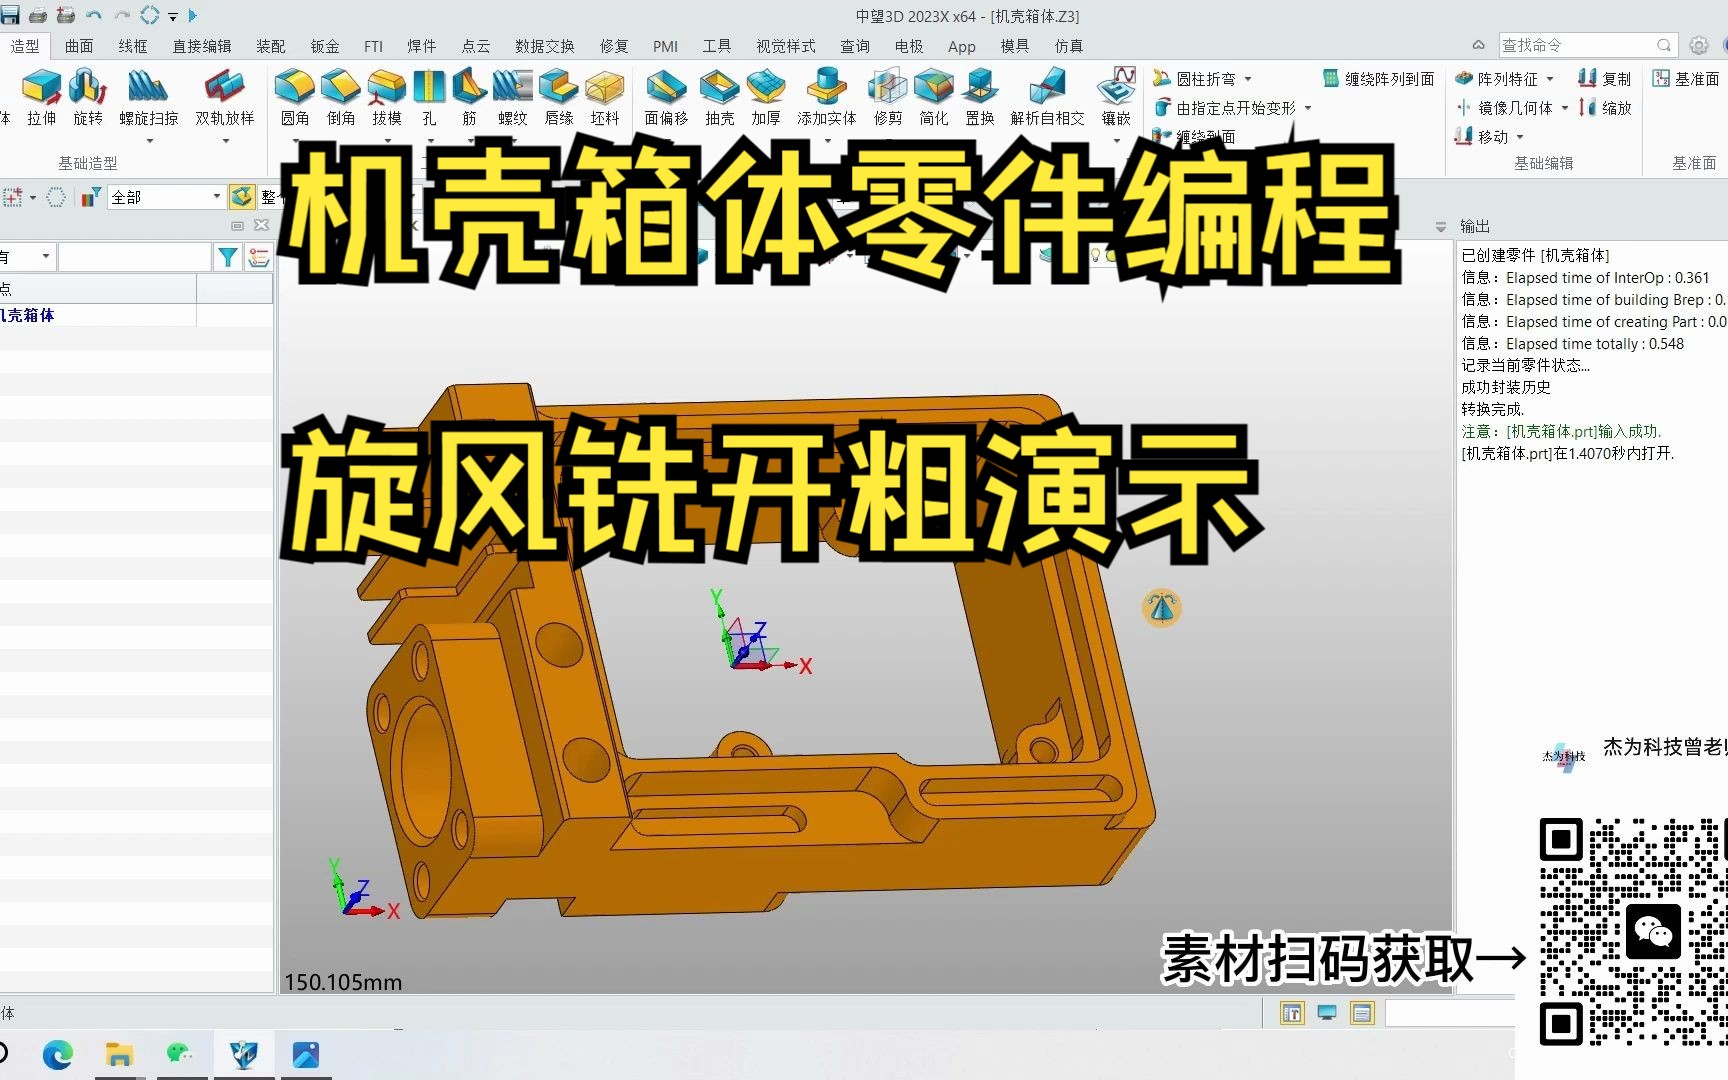This screenshot has width=1728, height=1080.
Task: Select the 旋转 (Revolve) tool
Action: point(88,97)
